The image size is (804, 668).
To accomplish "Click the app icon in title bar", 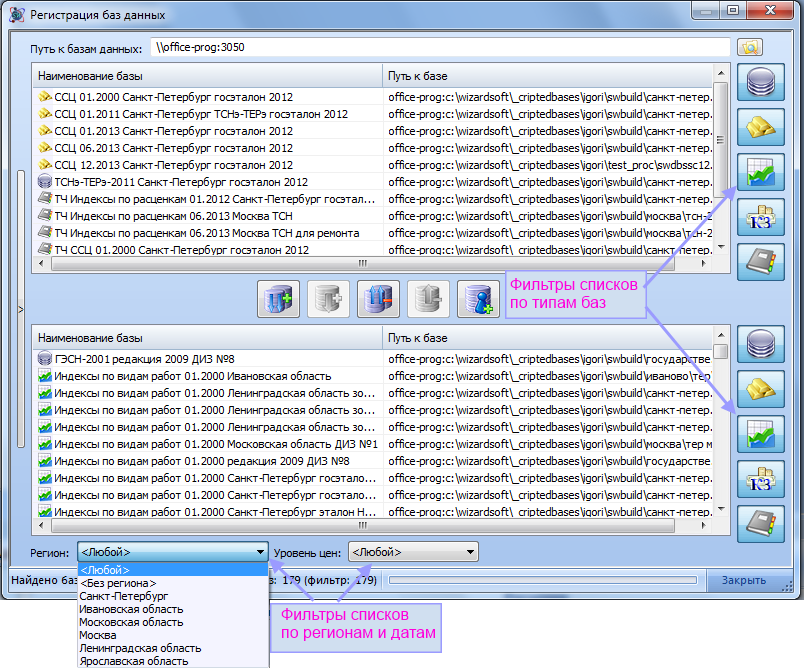I will (17, 14).
